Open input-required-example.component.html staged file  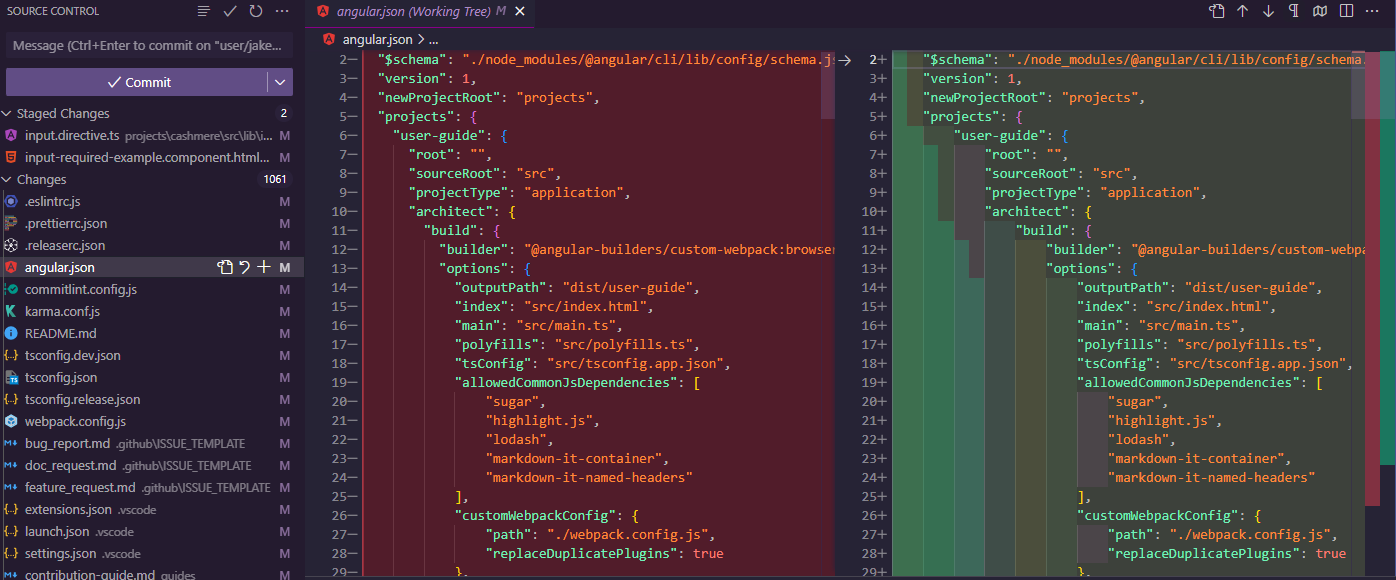point(152,157)
